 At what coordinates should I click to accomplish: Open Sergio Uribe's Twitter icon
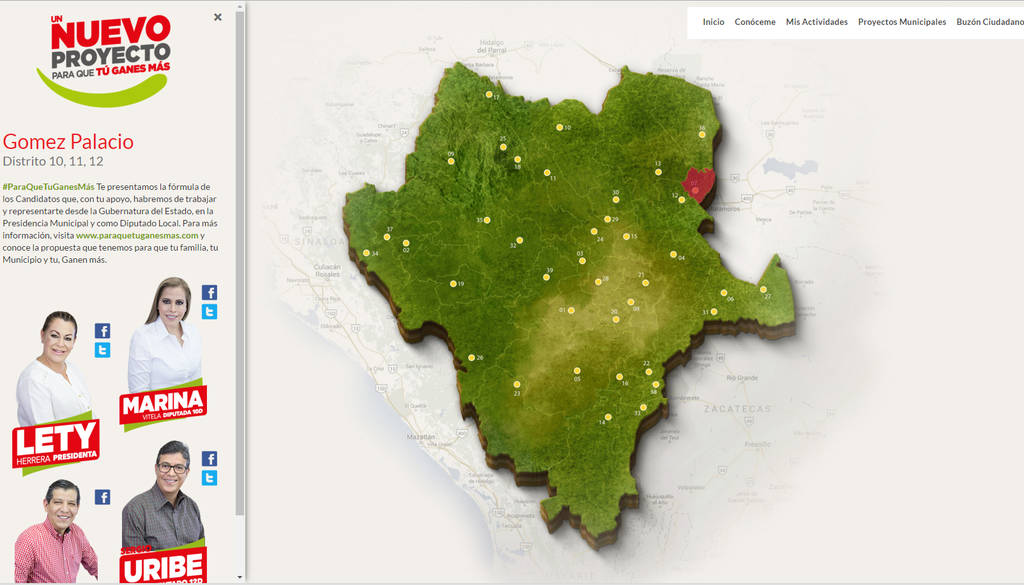coord(209,479)
